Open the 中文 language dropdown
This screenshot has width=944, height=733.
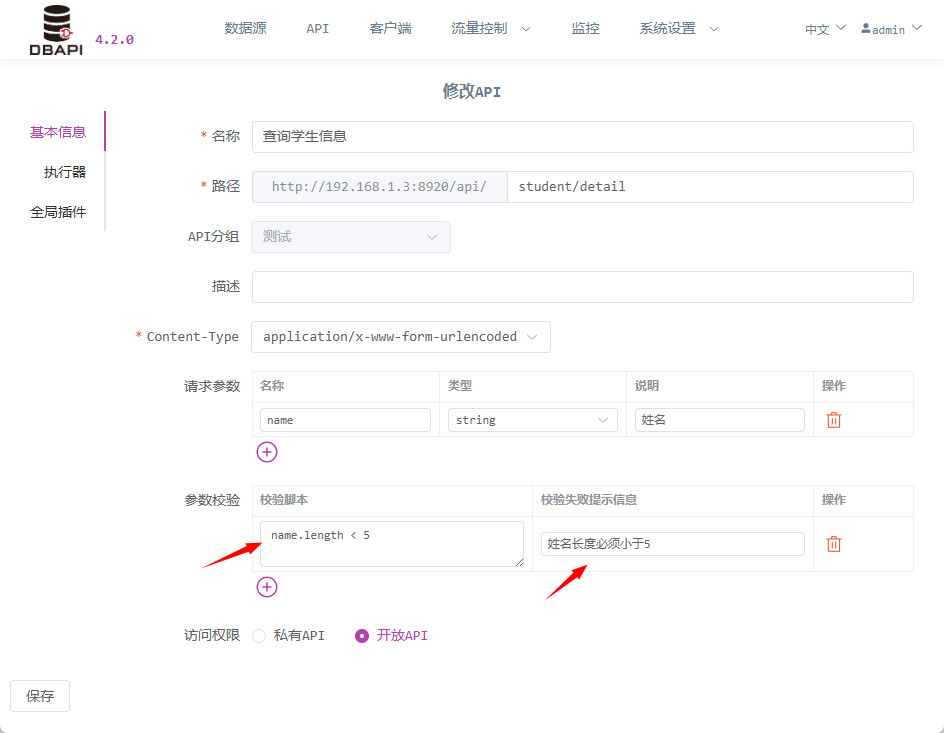point(825,29)
